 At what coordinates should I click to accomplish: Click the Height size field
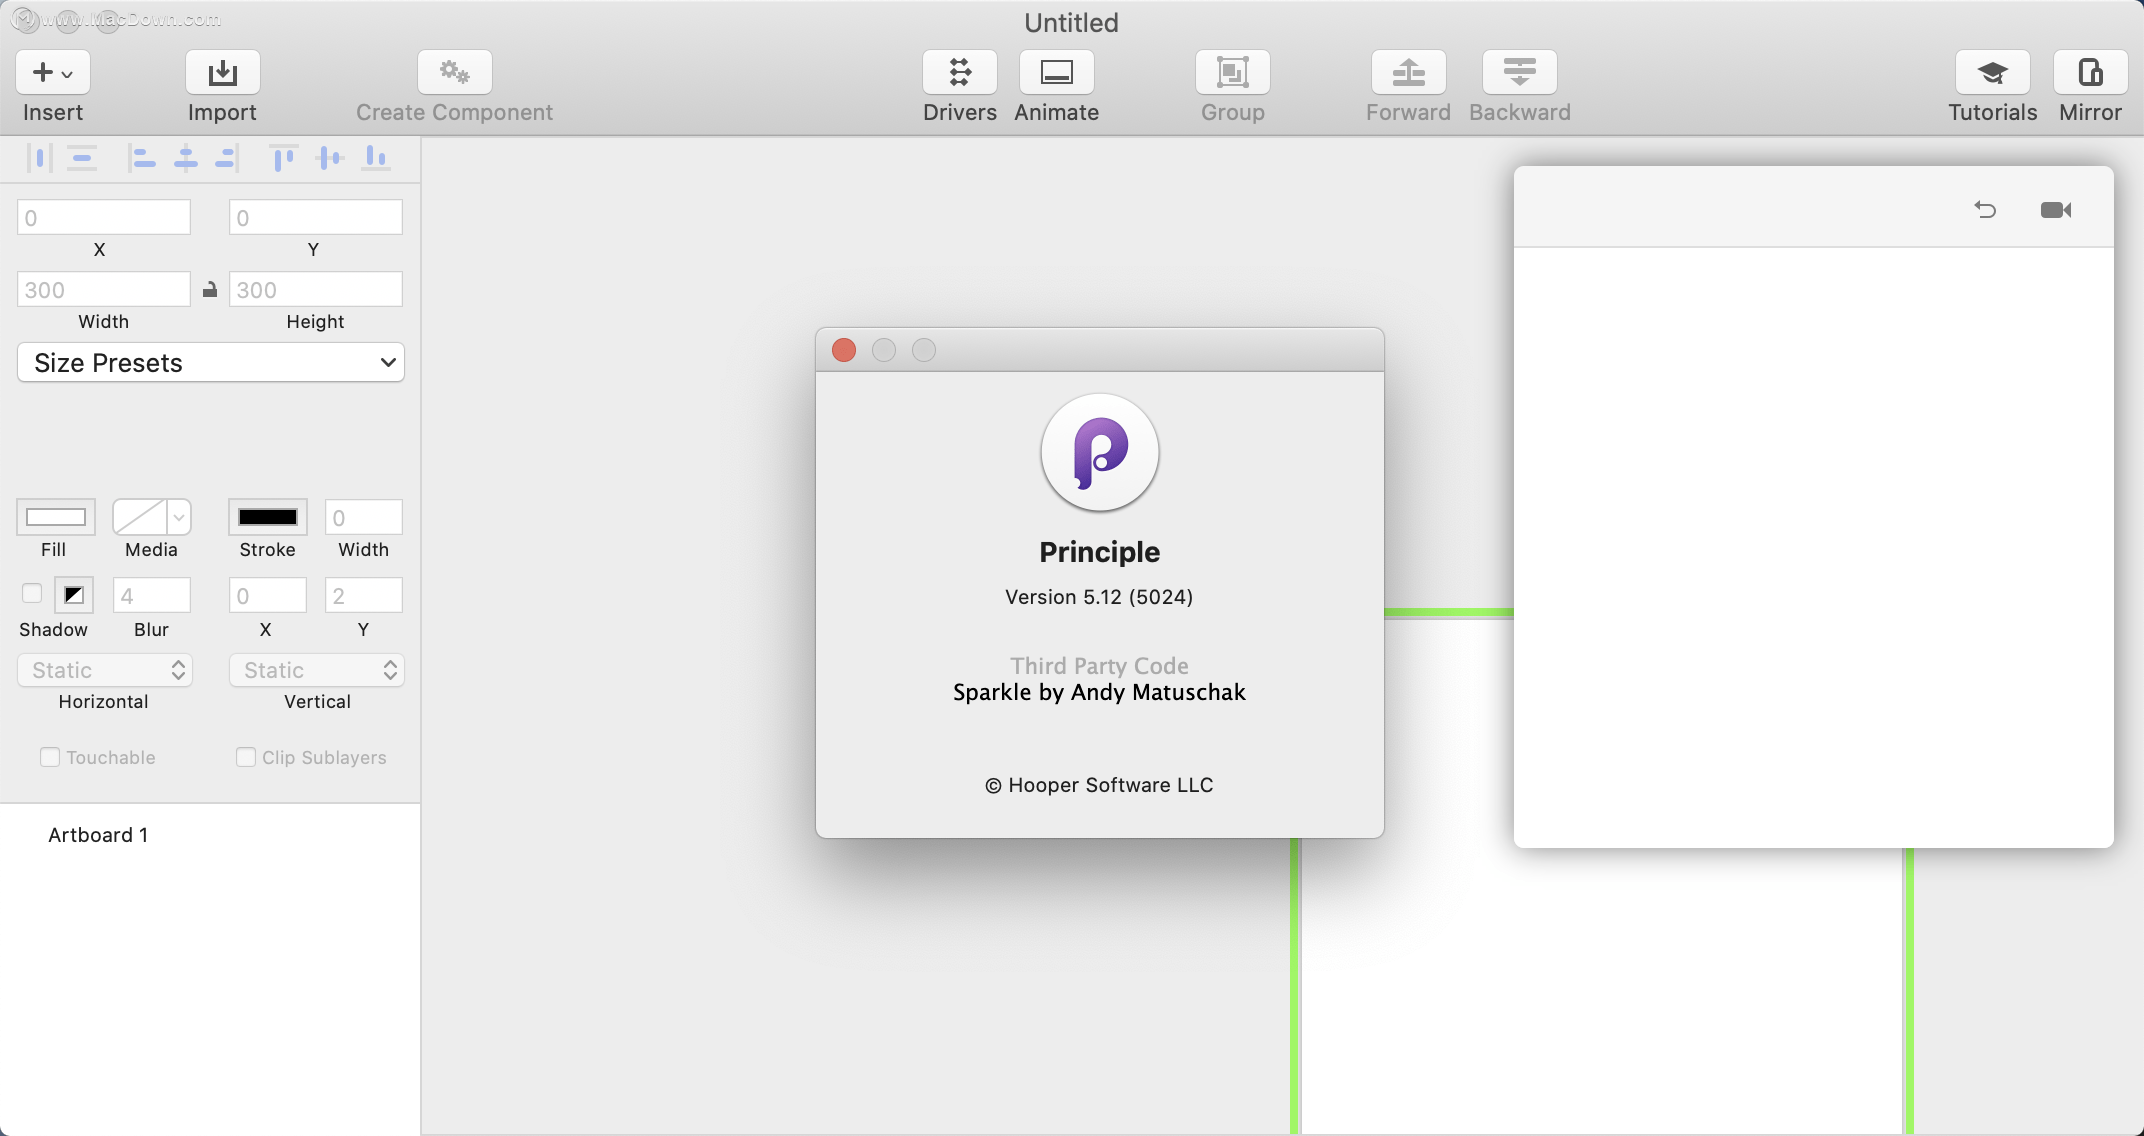316,289
